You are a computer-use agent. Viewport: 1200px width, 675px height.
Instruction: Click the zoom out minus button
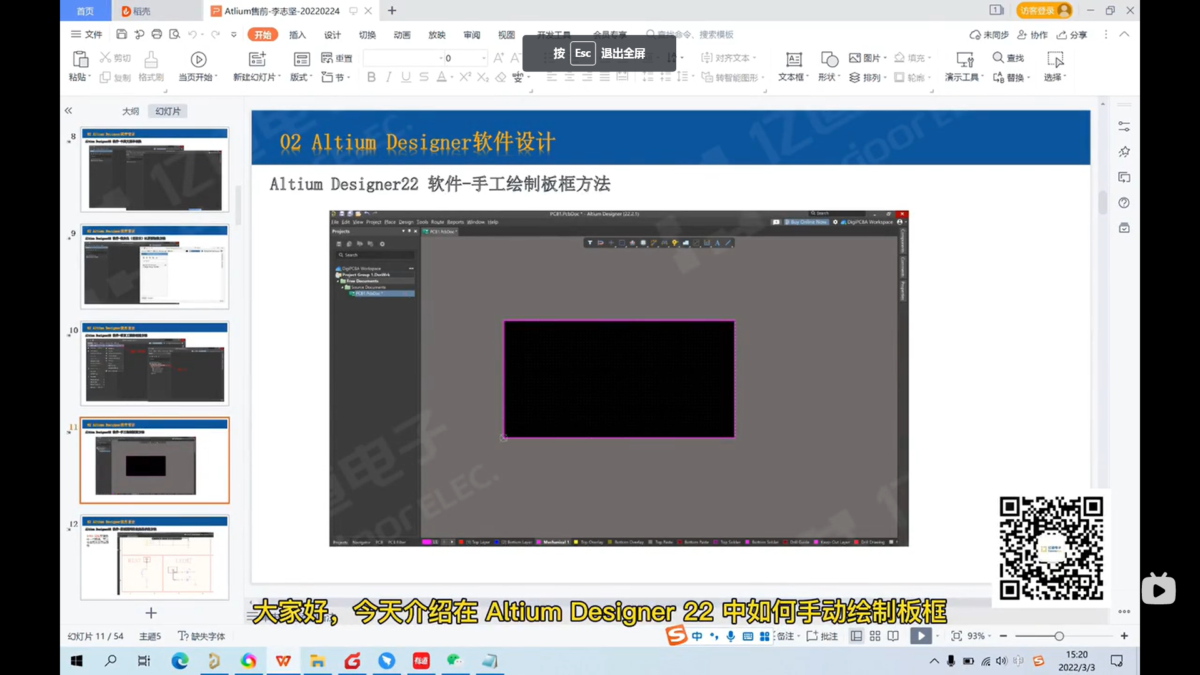click(x=1003, y=636)
